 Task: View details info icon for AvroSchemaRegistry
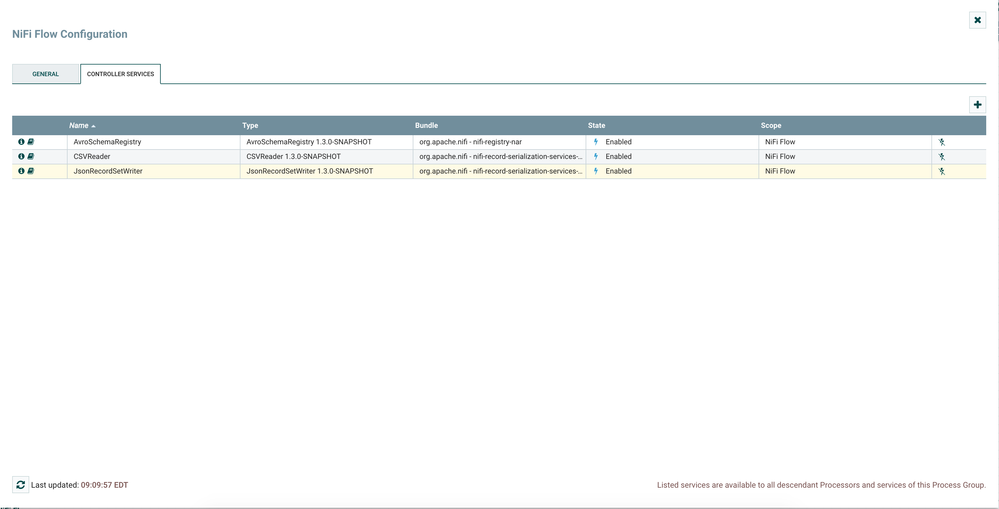pyautogui.click(x=21, y=141)
